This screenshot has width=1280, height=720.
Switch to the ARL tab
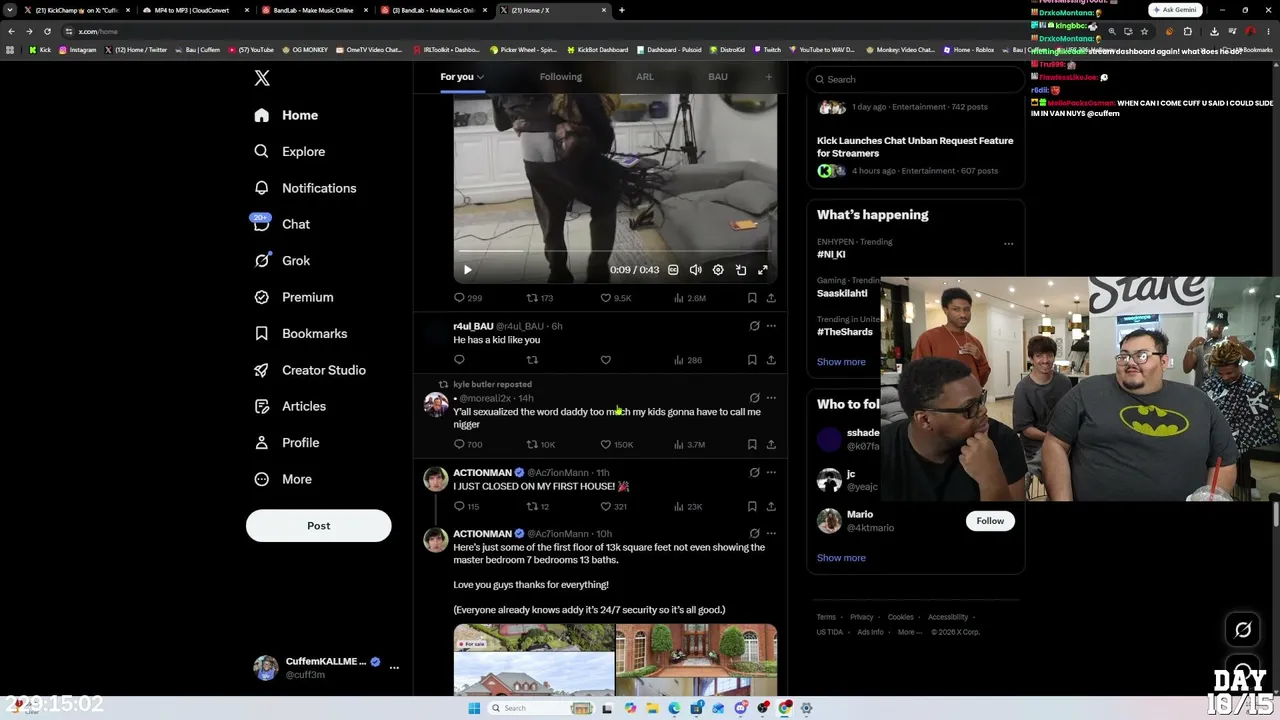[645, 77]
